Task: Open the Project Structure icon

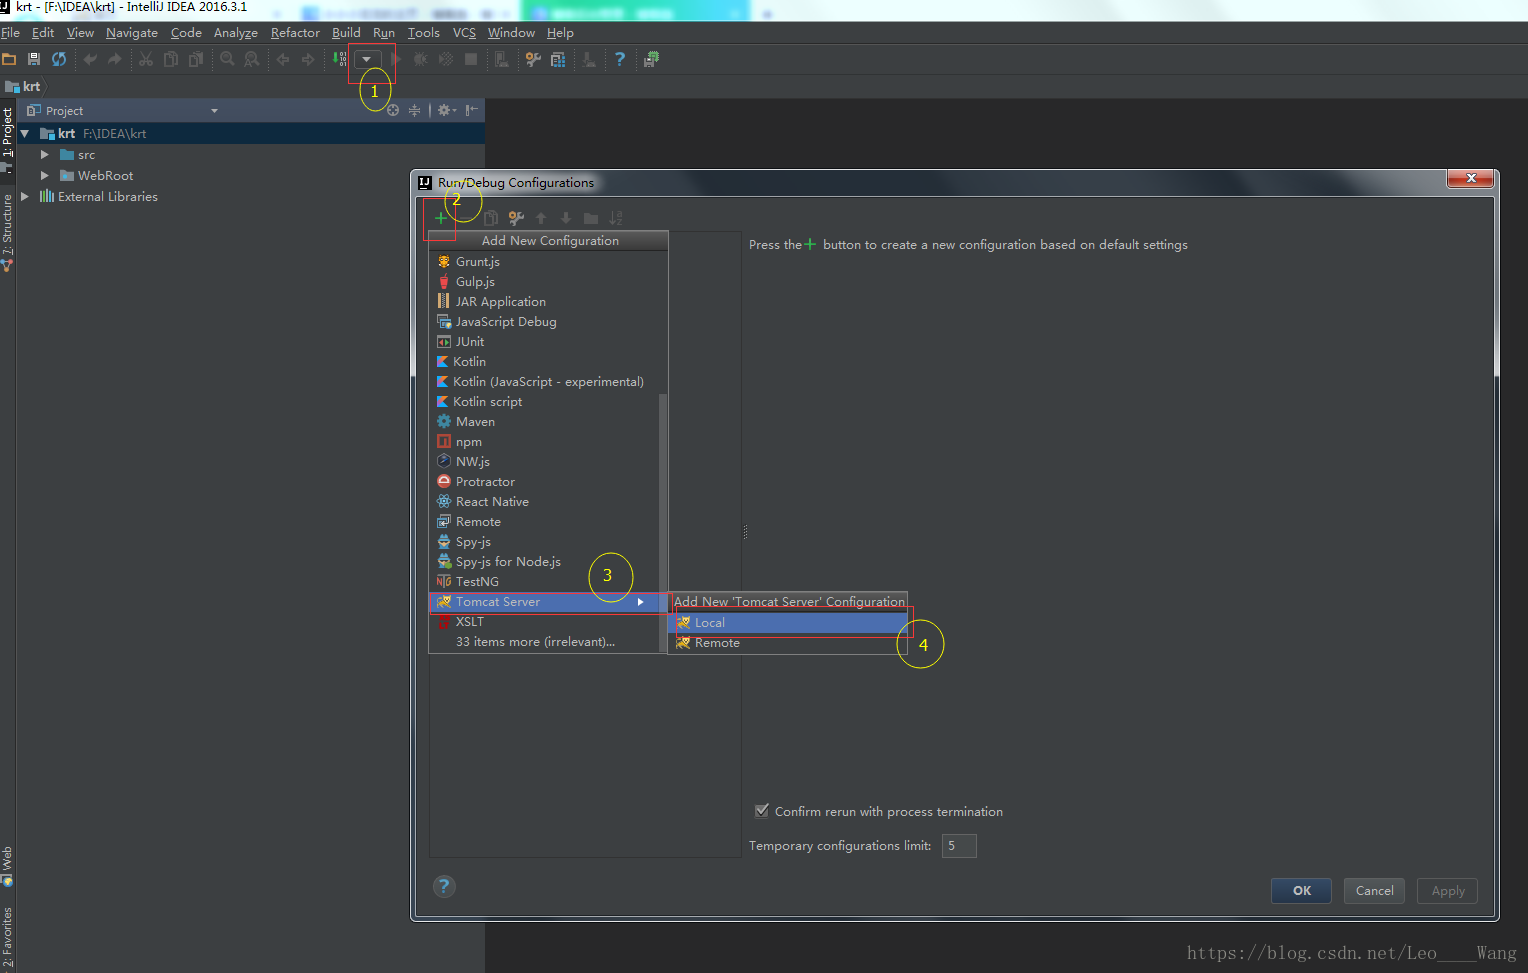Action: [x=558, y=59]
